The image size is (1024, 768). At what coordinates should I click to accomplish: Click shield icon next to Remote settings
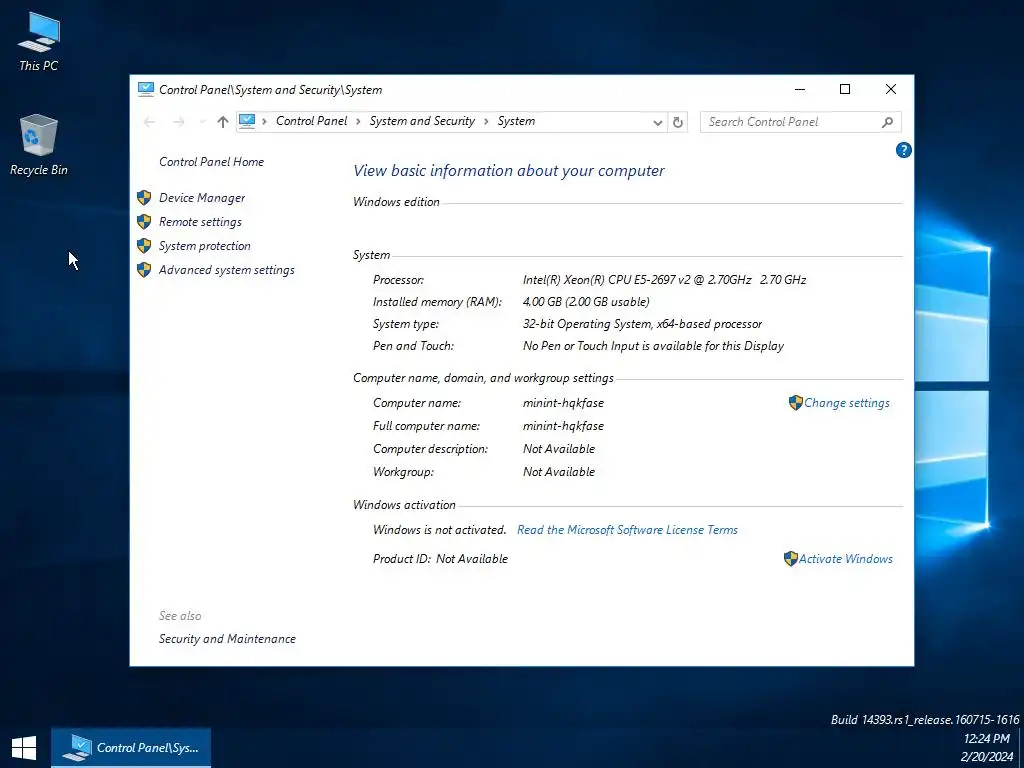pyautogui.click(x=144, y=222)
